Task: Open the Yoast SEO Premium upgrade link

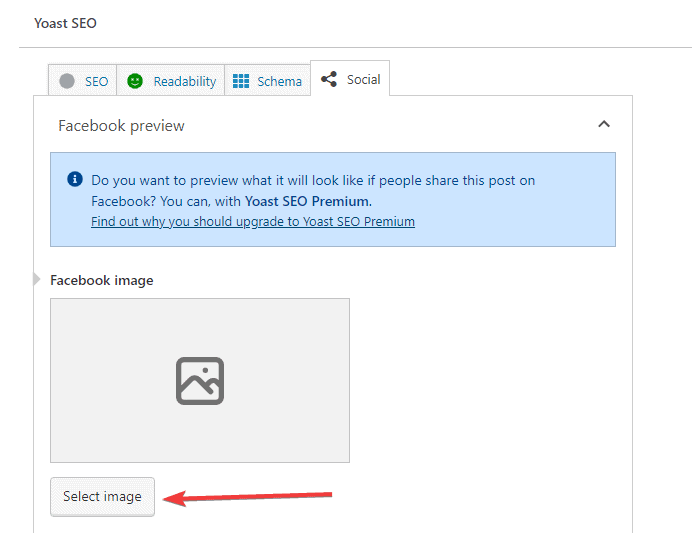Action: tap(253, 221)
